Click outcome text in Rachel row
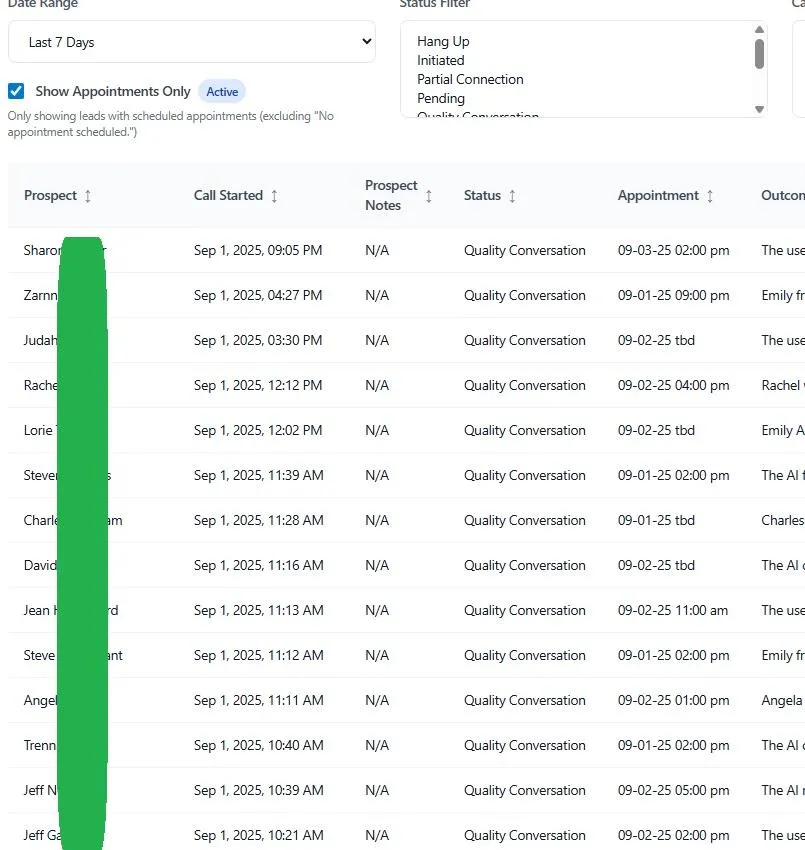The height and width of the screenshot is (850, 805). tap(783, 385)
